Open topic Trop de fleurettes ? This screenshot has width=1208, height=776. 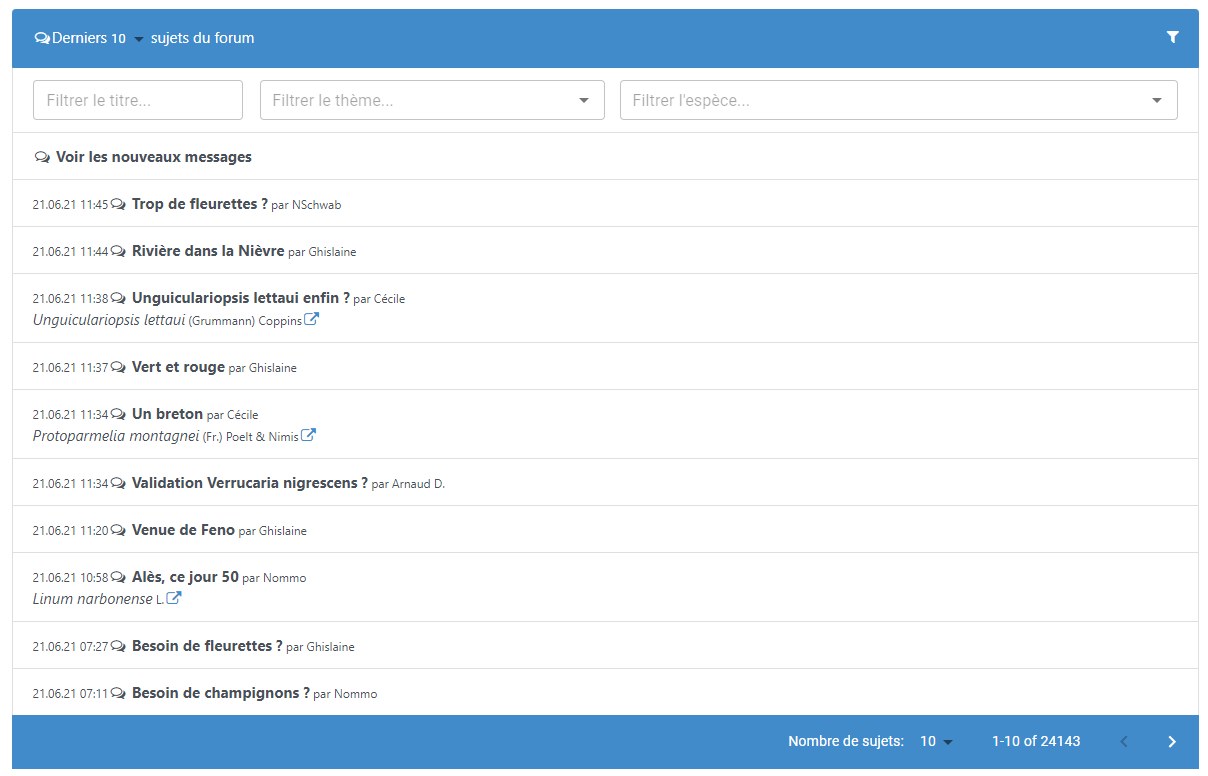199,204
